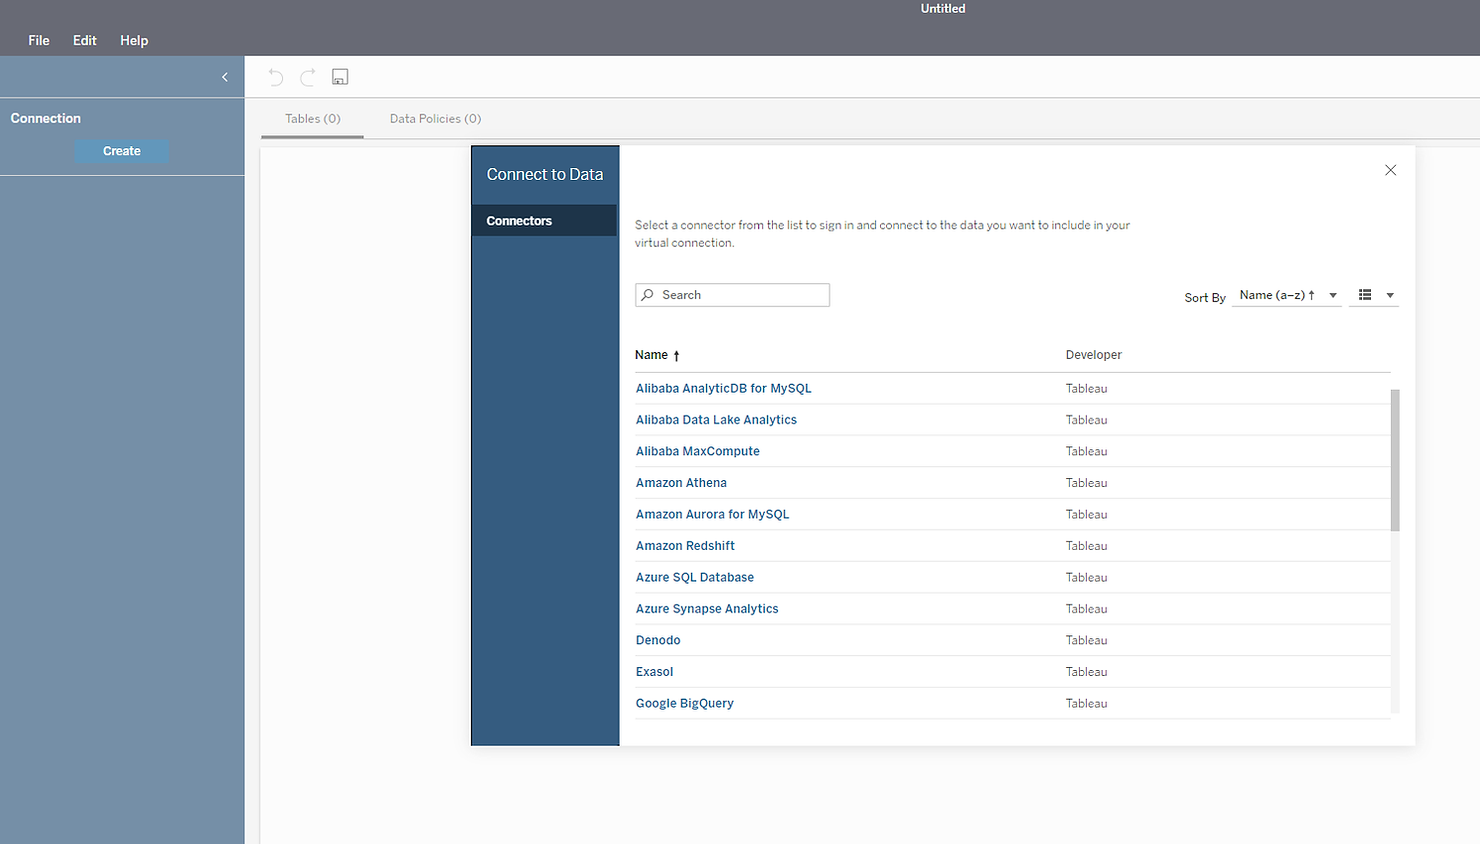Click Tableau developer cell for Amazon Athena
The image size is (1480, 844).
[x=1086, y=483]
